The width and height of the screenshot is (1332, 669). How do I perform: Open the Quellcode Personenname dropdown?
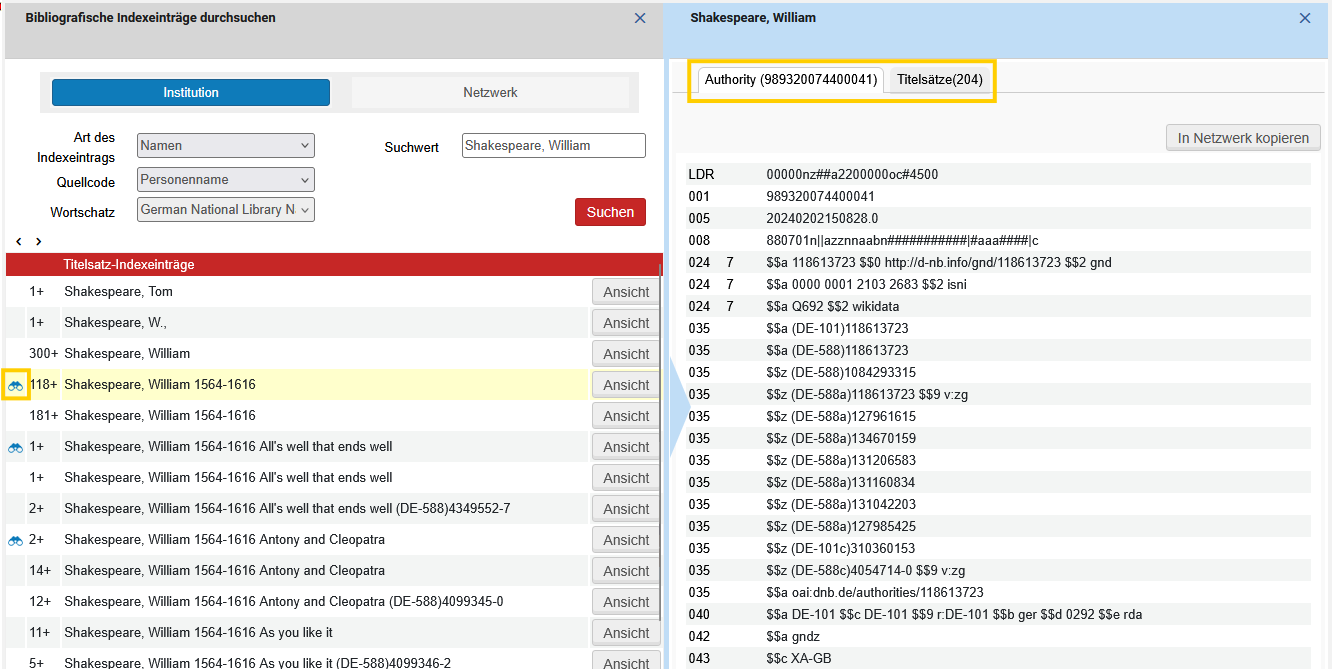(x=225, y=180)
